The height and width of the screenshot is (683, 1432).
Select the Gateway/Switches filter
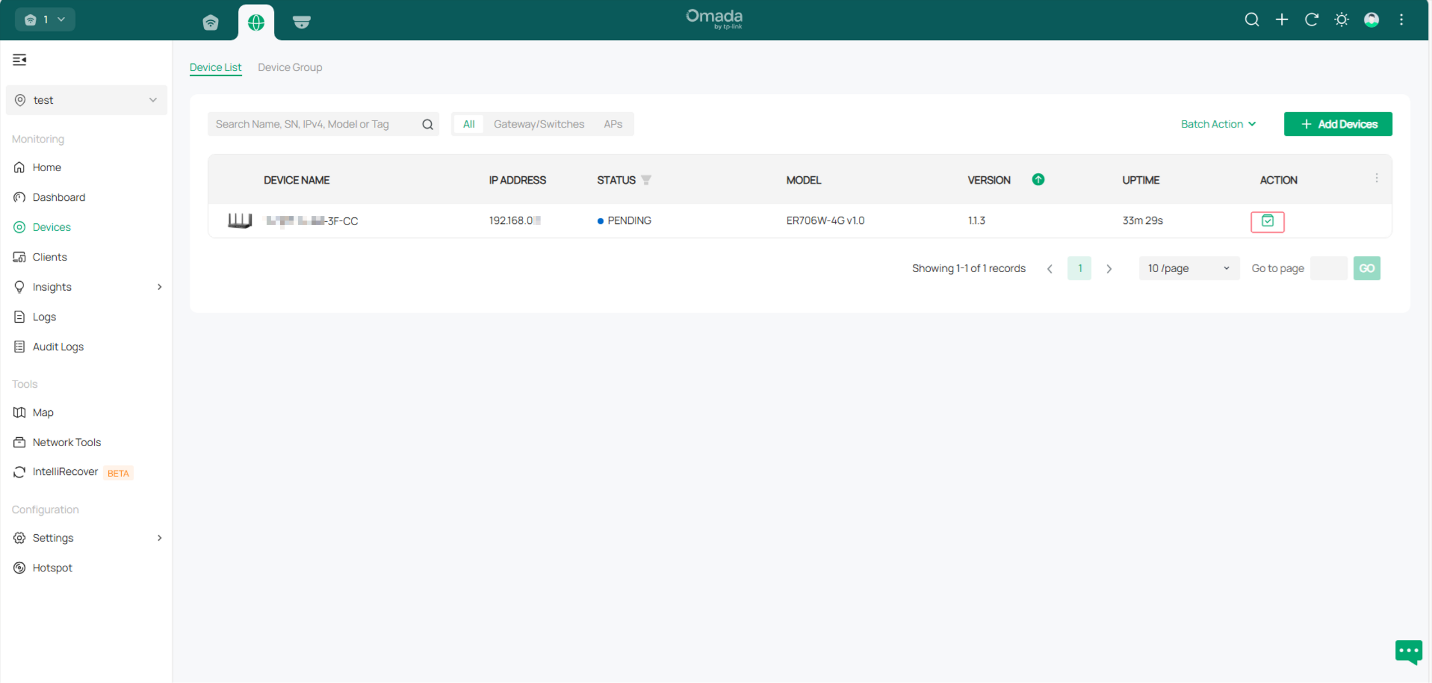[x=538, y=124]
